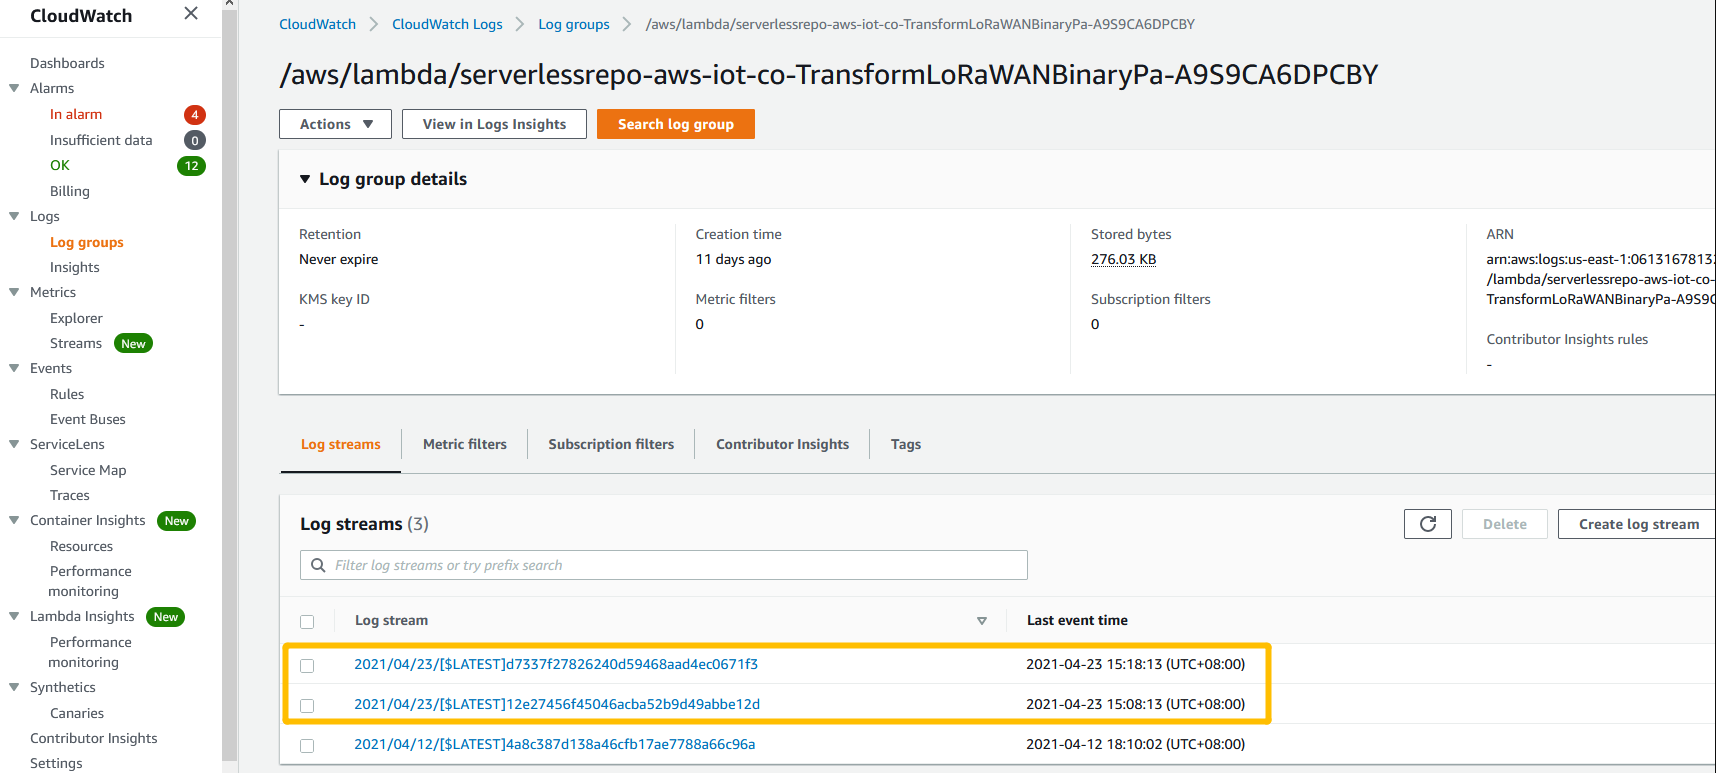Image resolution: width=1716 pixels, height=773 pixels.
Task: Click the Search log group button
Action: tap(676, 124)
